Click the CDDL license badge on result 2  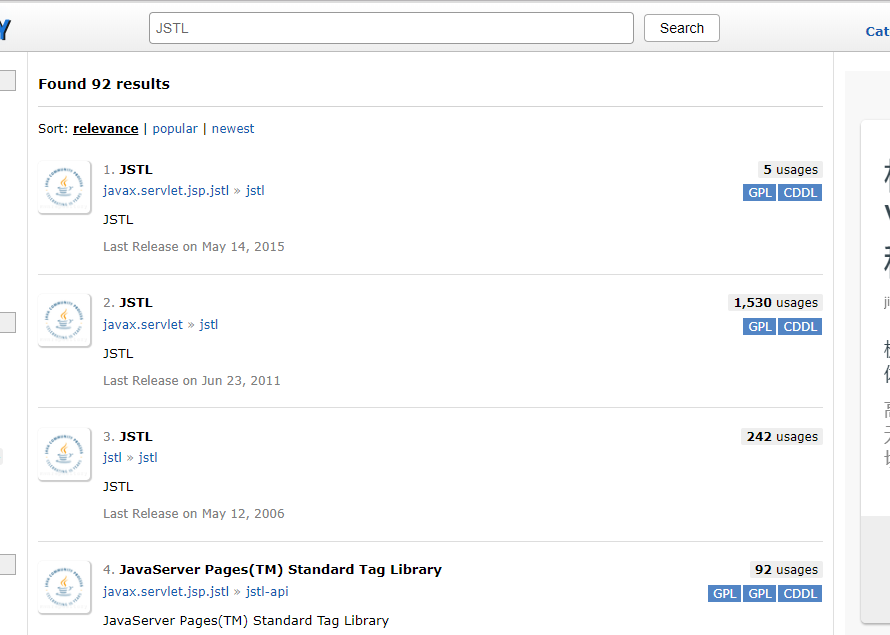point(800,327)
